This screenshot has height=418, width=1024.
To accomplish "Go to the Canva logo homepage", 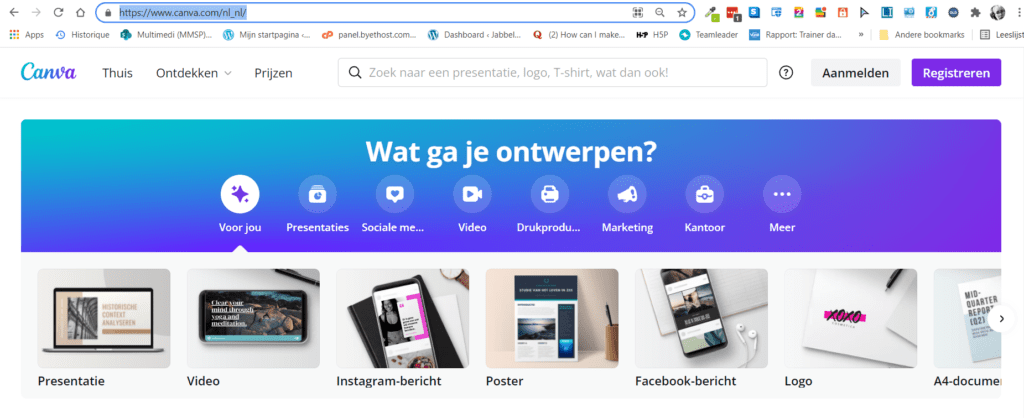I will [x=48, y=72].
